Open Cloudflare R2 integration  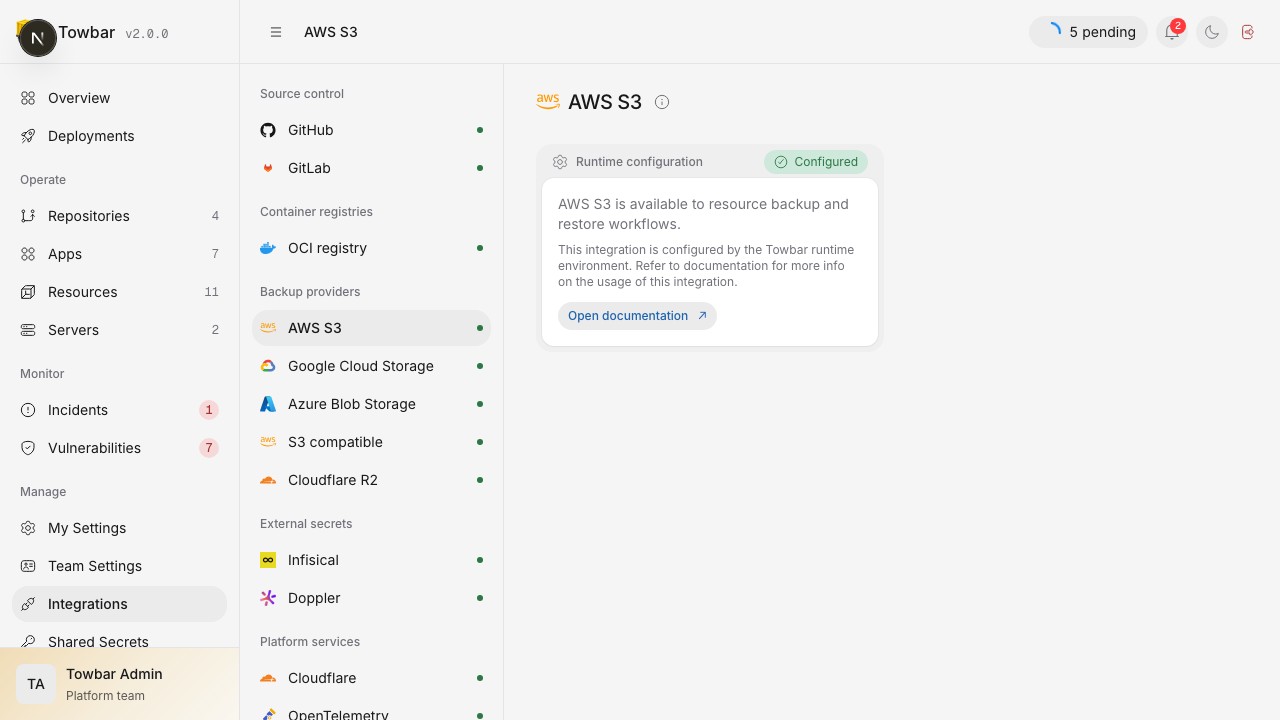pyautogui.click(x=372, y=480)
